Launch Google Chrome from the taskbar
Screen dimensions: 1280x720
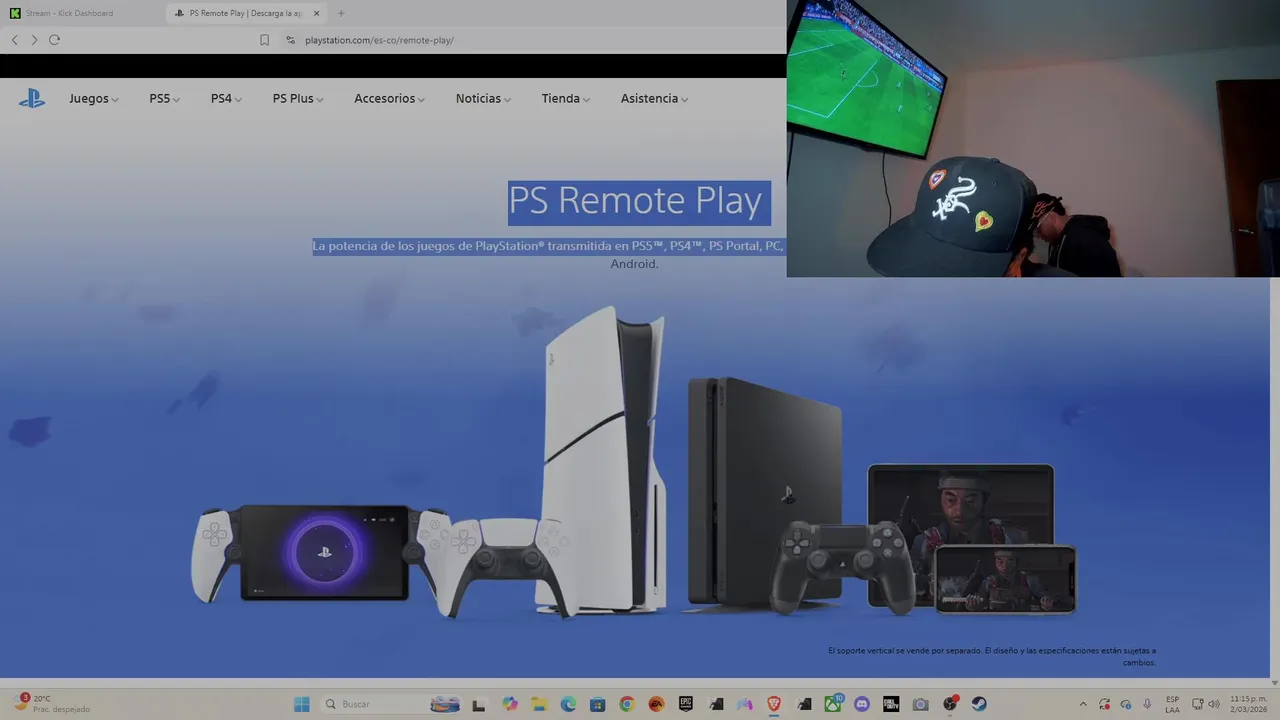pyautogui.click(x=627, y=704)
